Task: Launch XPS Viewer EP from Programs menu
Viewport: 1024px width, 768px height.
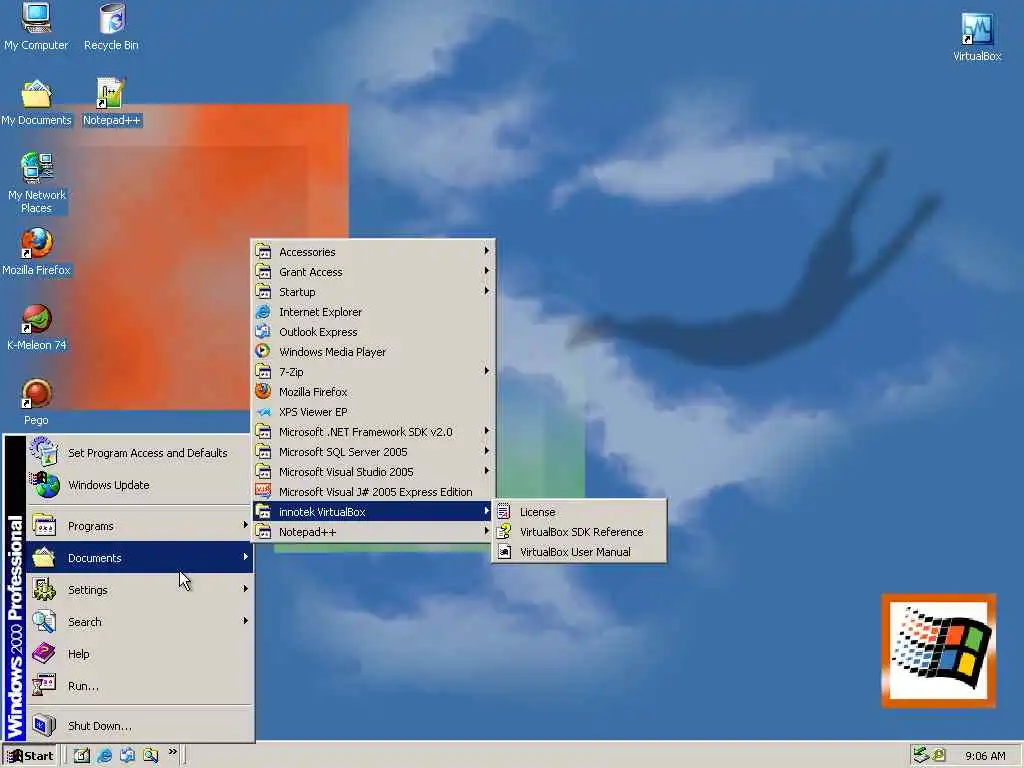Action: click(373, 412)
